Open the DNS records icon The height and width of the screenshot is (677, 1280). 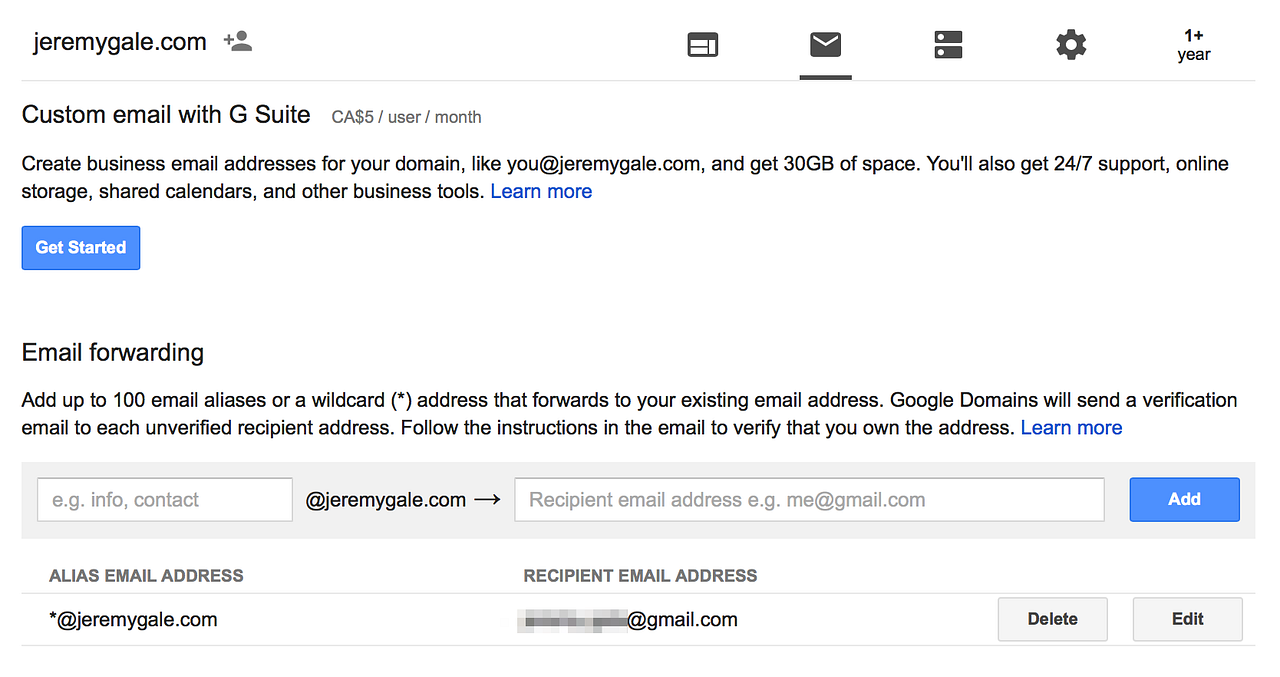[x=947, y=44]
